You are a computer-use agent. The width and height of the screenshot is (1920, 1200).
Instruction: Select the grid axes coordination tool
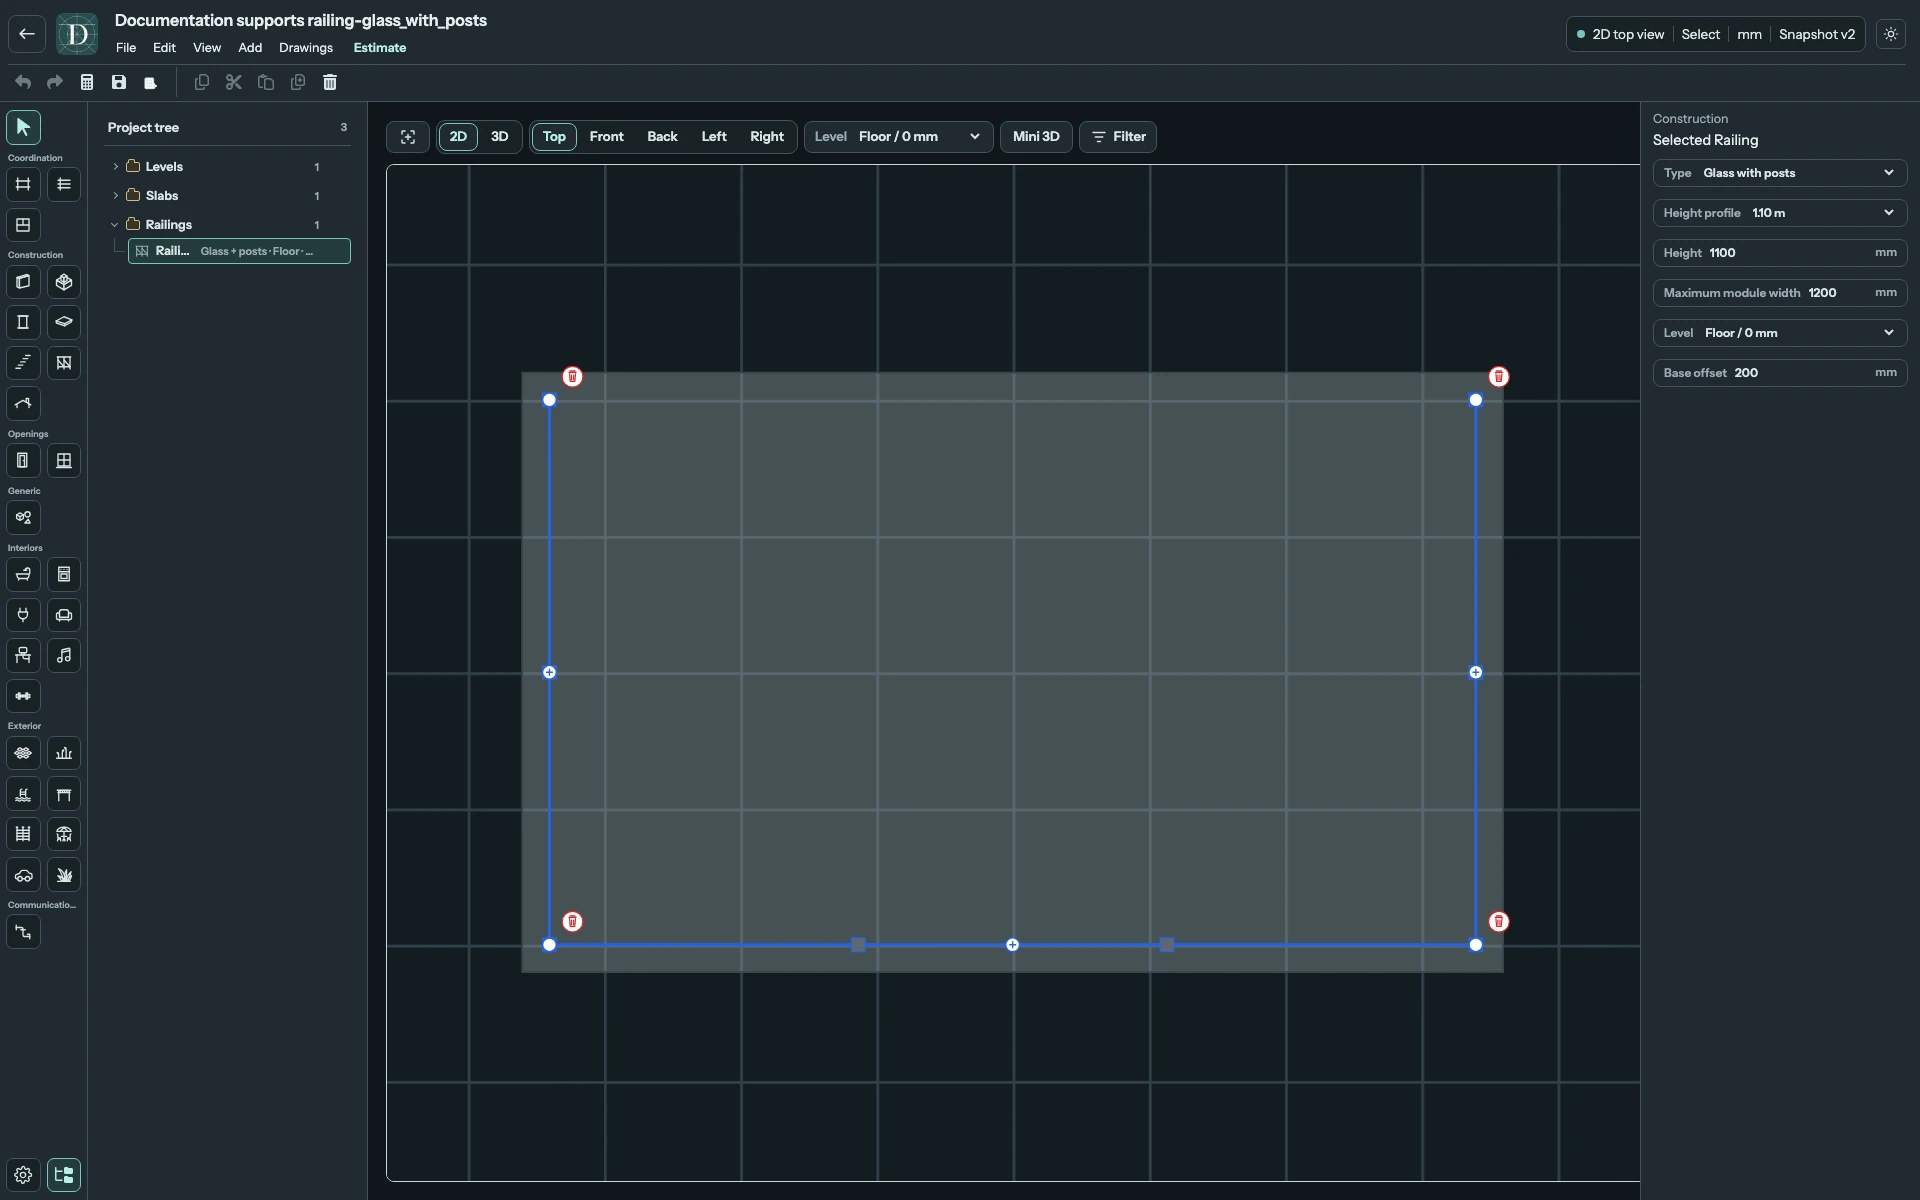point(23,184)
